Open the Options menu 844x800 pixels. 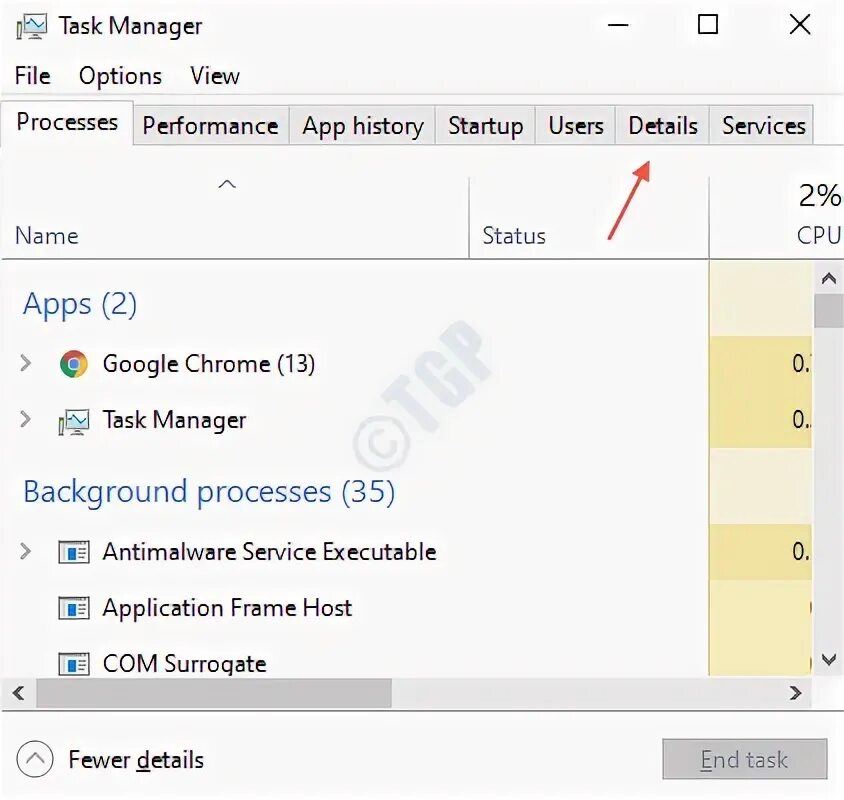[120, 76]
